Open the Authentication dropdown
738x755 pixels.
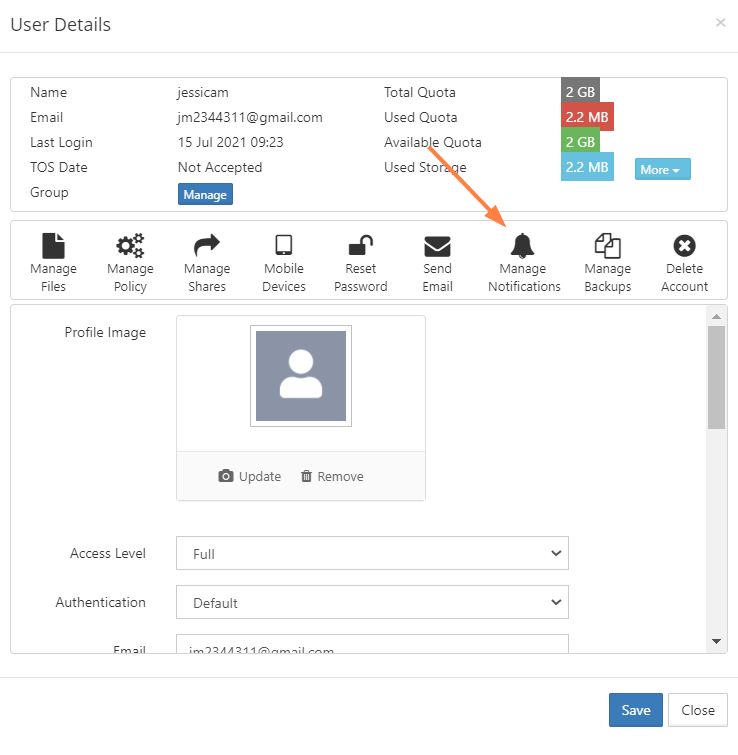point(372,603)
